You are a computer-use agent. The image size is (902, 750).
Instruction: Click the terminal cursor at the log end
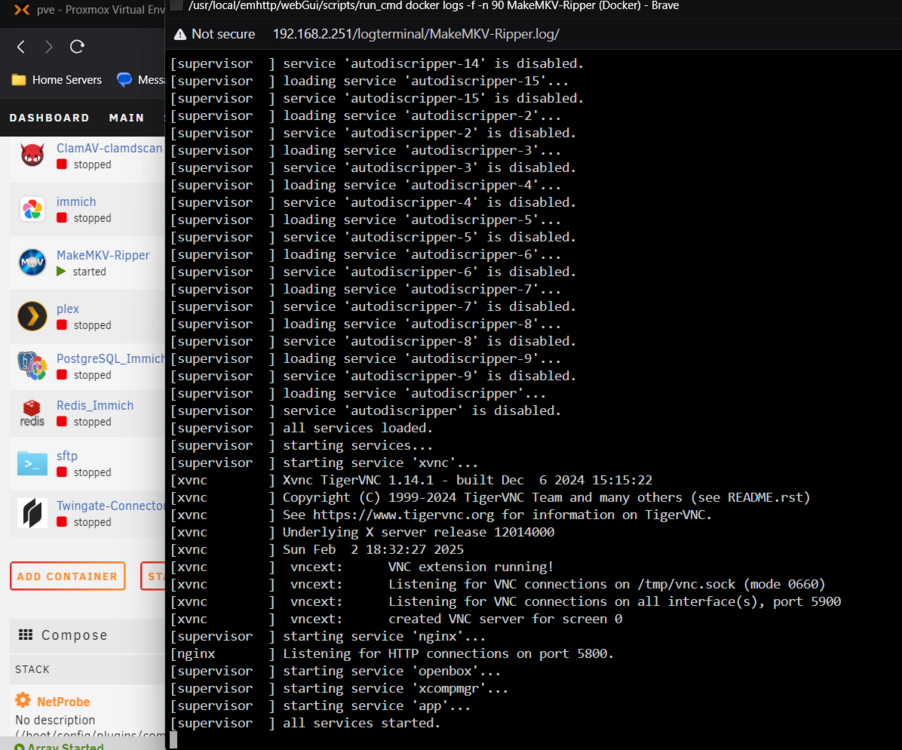(x=174, y=740)
